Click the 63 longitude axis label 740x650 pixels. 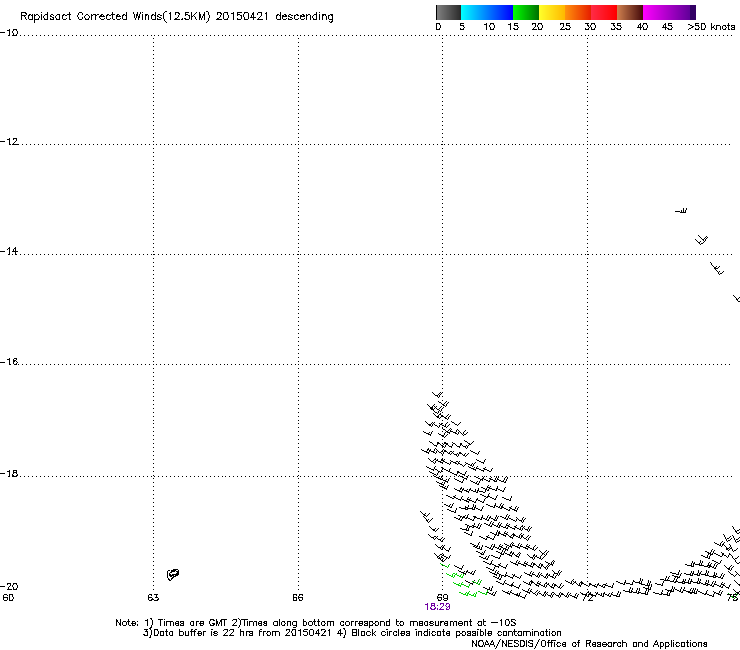click(153, 598)
